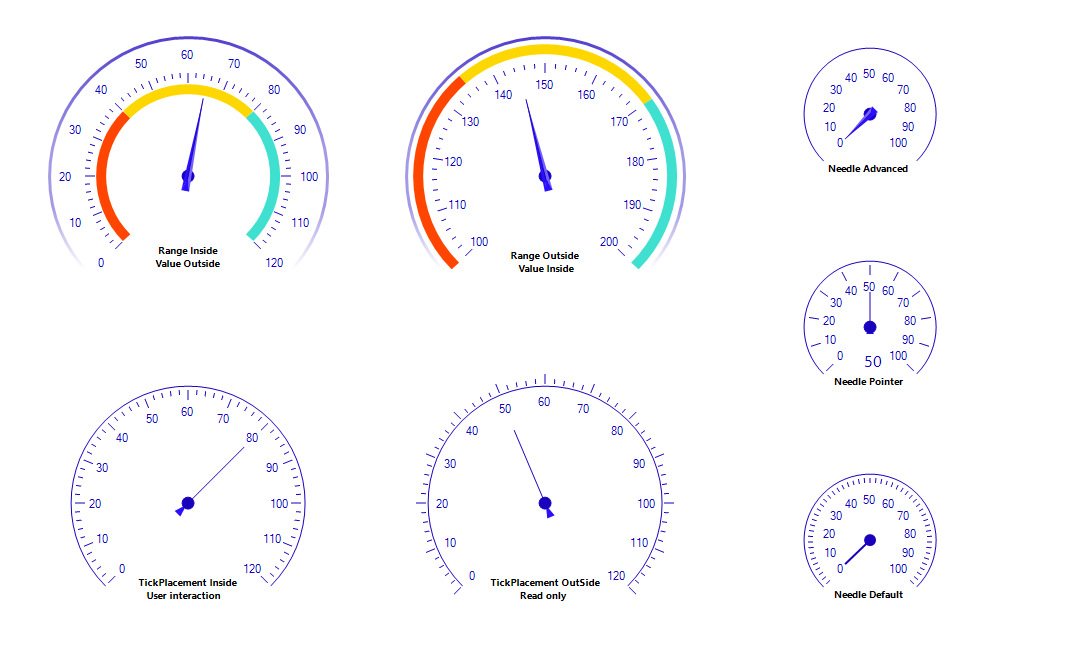Screen dimensions: 1086x649
Task: Click the 'Range Inside Value Outside' caption
Action: (188, 257)
